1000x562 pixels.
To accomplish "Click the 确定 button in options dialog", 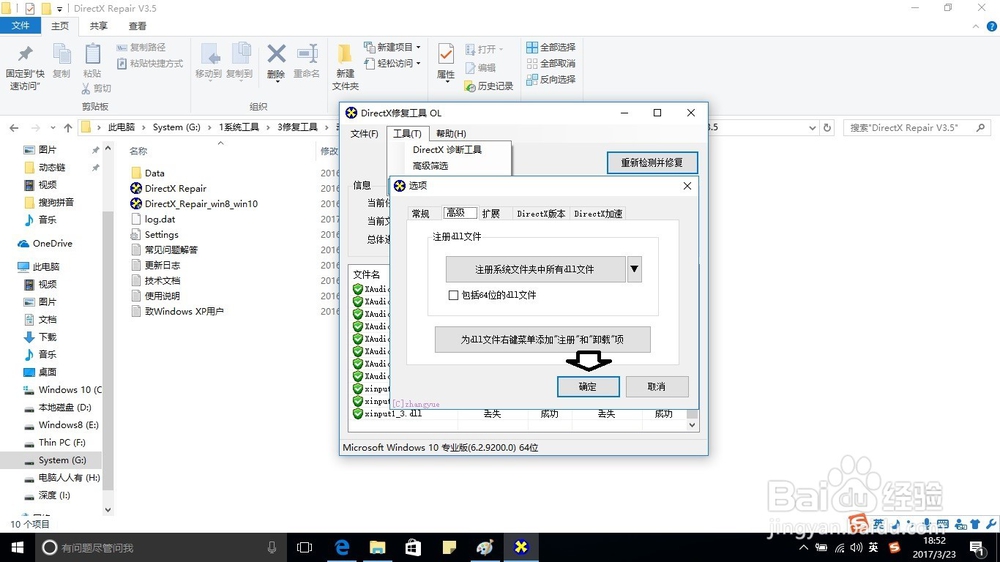I will 587,387.
